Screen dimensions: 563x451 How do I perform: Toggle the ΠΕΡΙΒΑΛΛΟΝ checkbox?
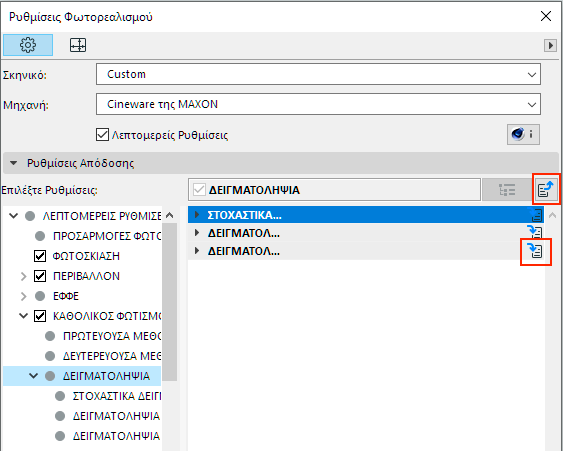tap(40, 276)
